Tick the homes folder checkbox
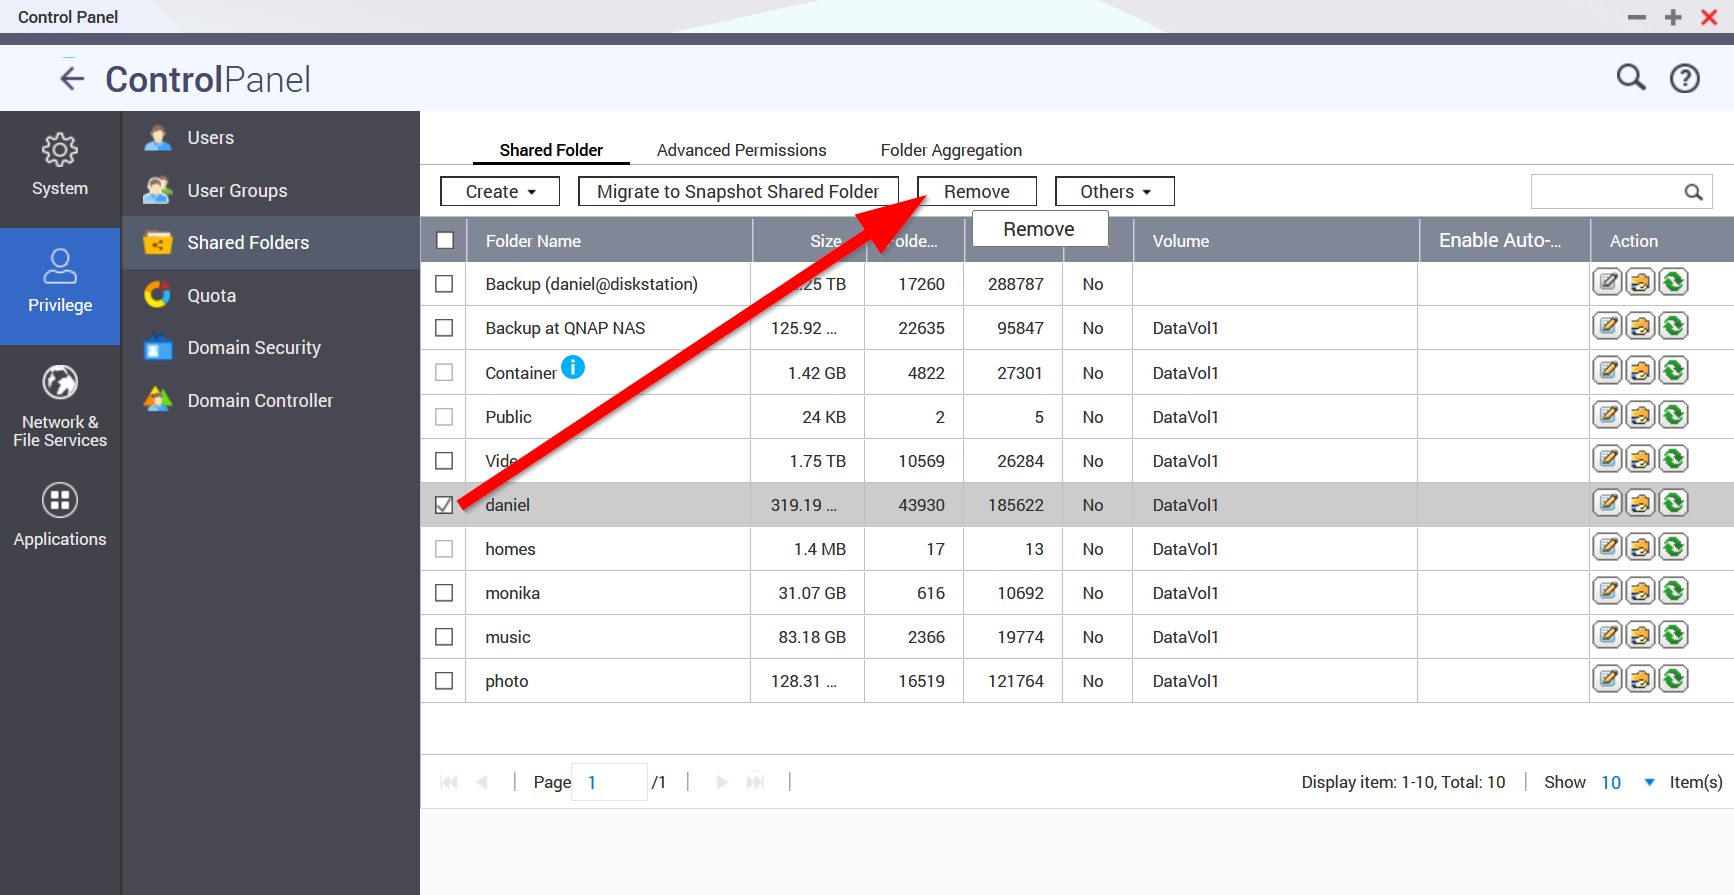Image resolution: width=1734 pixels, height=895 pixels. 444,549
